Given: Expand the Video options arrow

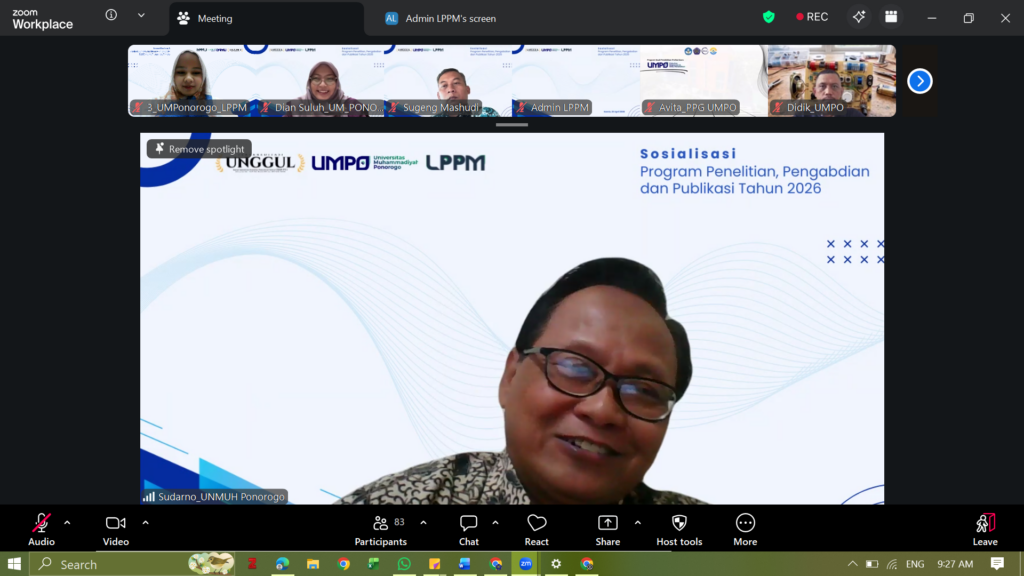Looking at the screenshot, I should click(x=145, y=522).
